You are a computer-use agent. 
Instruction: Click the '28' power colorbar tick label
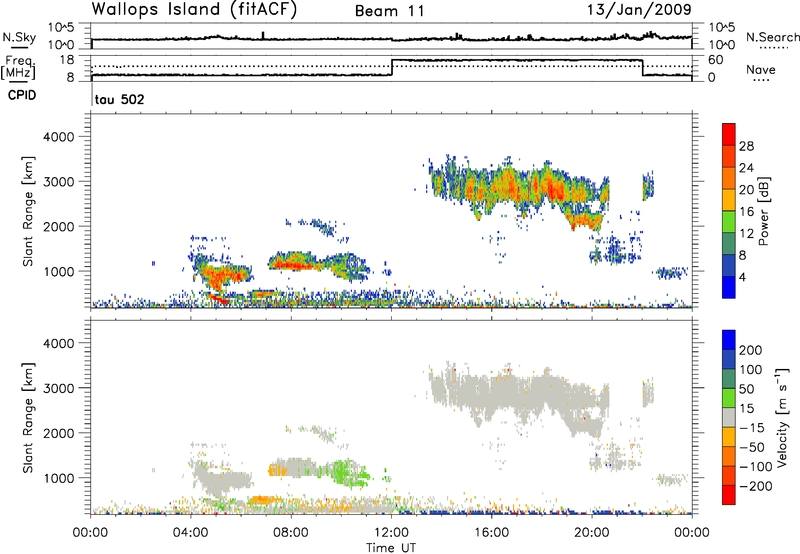tap(746, 146)
